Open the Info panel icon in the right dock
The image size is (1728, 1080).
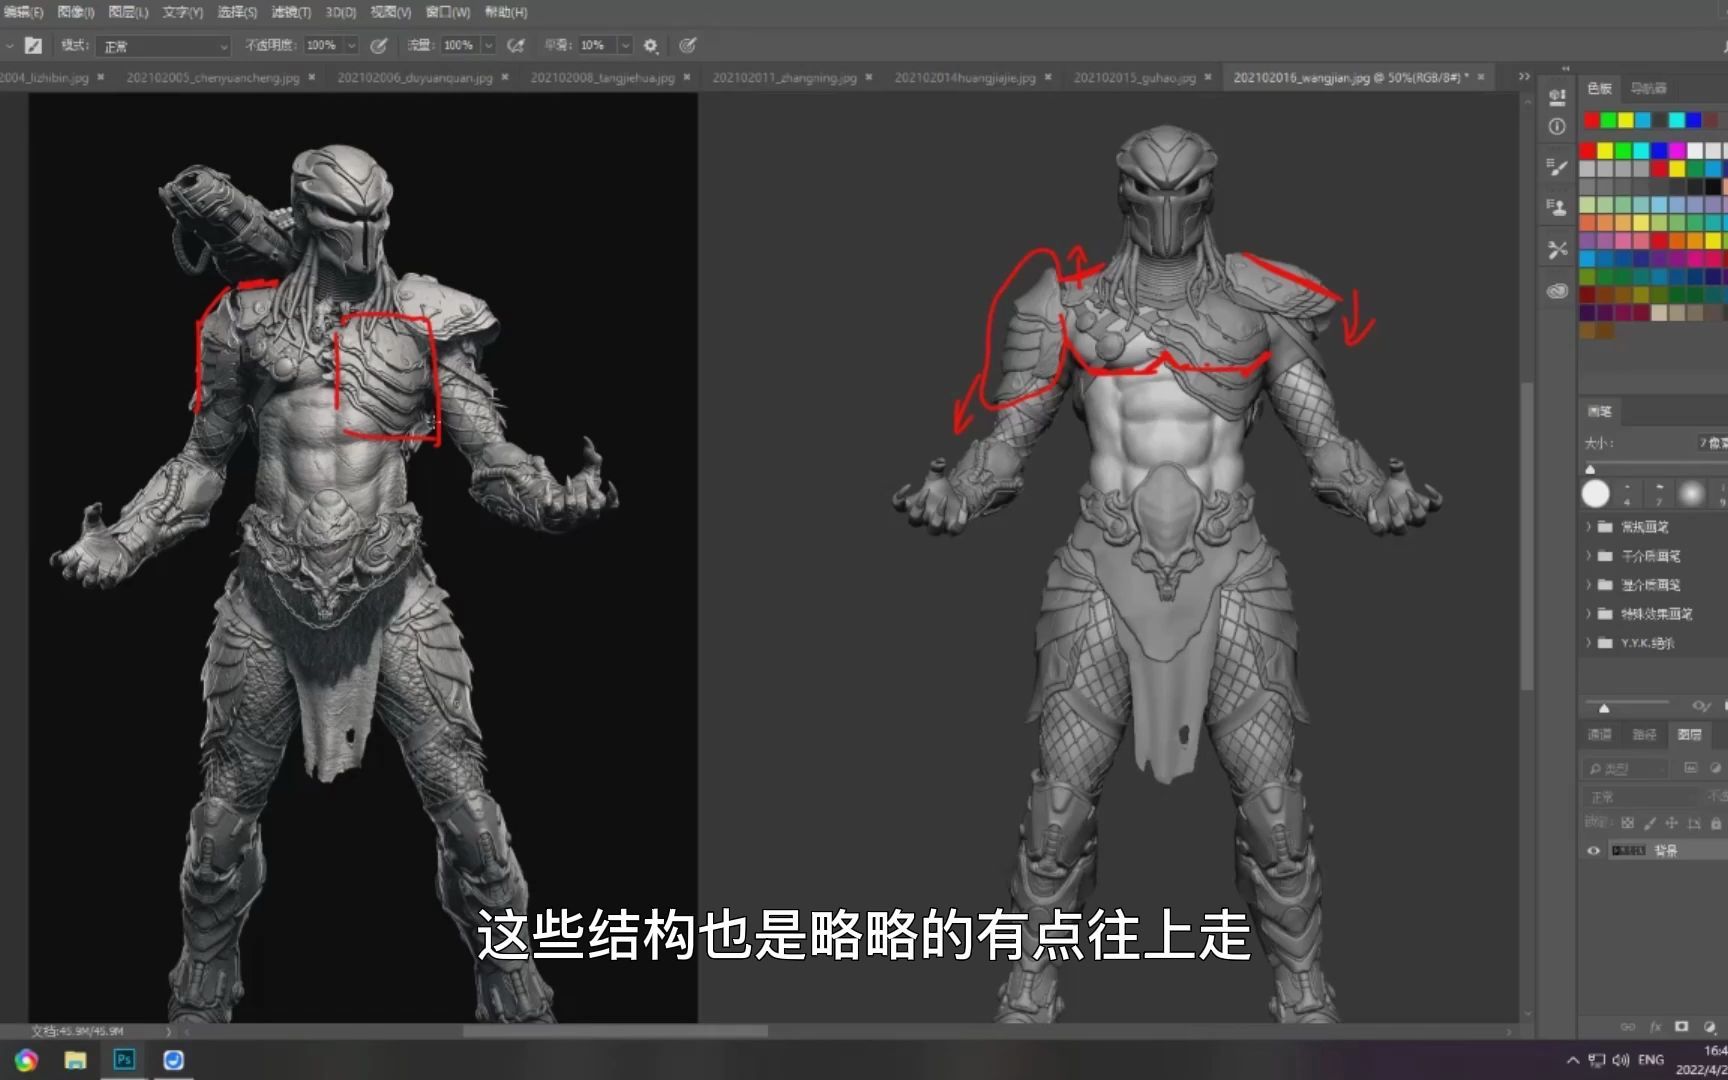click(x=1557, y=126)
